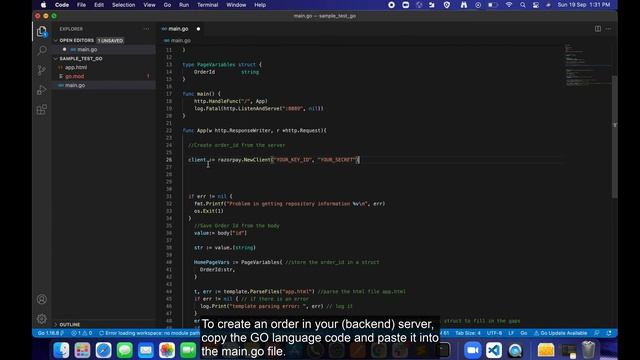
Task: Open Trash from the Dock
Action: 588,349
